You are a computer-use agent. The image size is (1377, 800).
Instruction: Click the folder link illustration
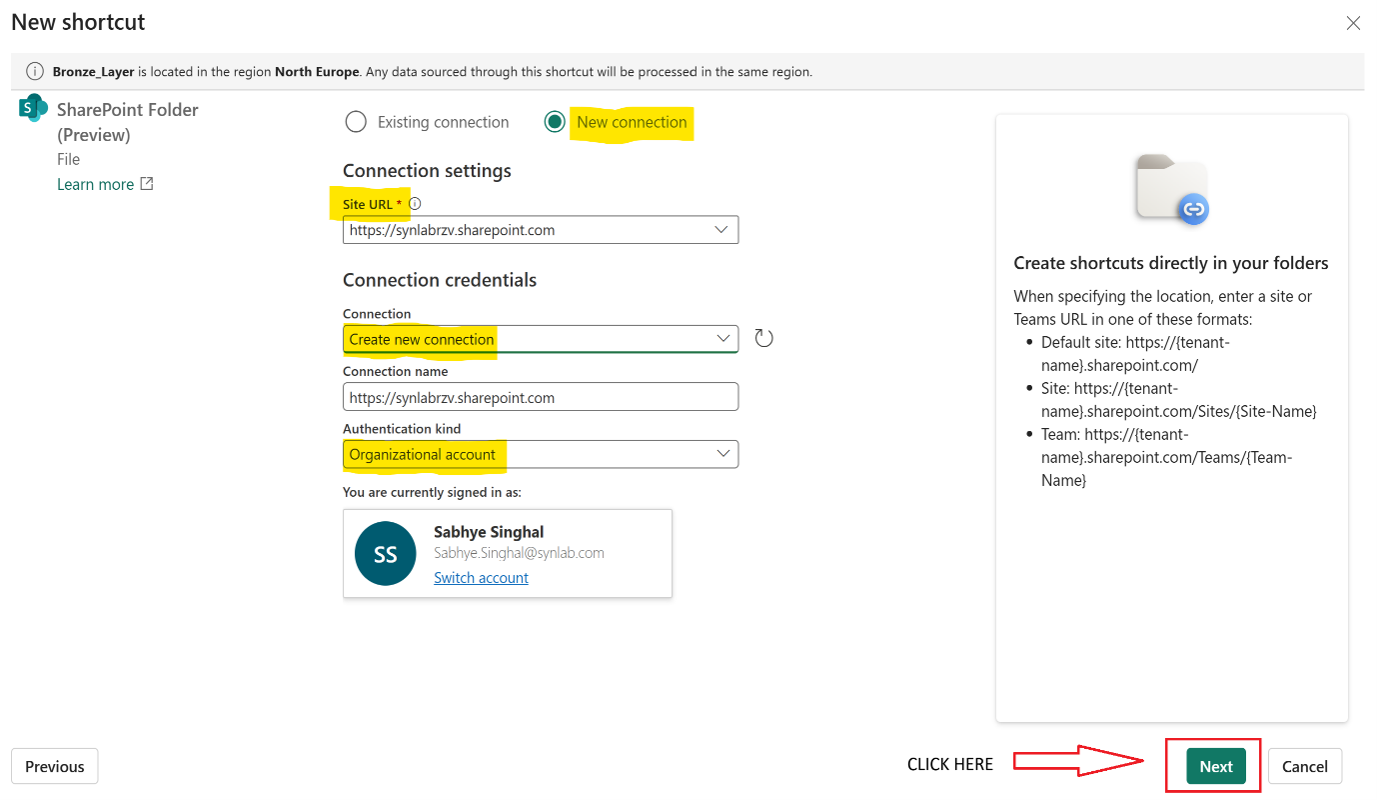pyautogui.click(x=1172, y=189)
